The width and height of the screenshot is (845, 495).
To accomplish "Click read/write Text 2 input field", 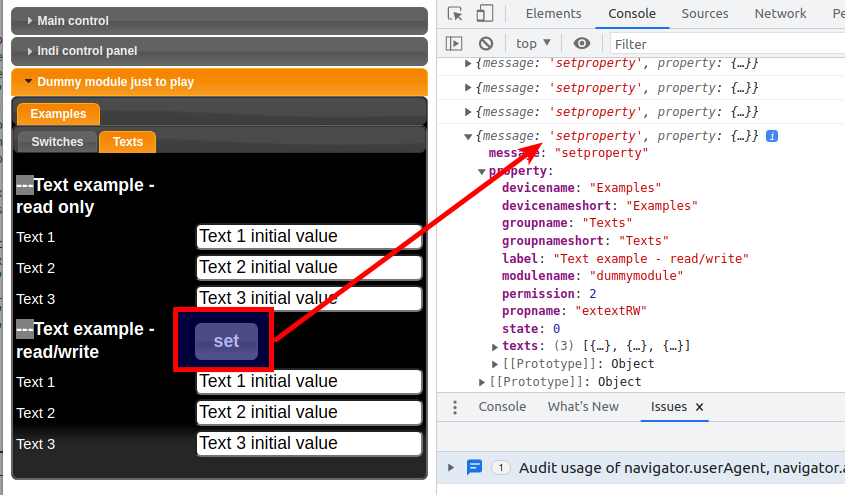I will [309, 413].
